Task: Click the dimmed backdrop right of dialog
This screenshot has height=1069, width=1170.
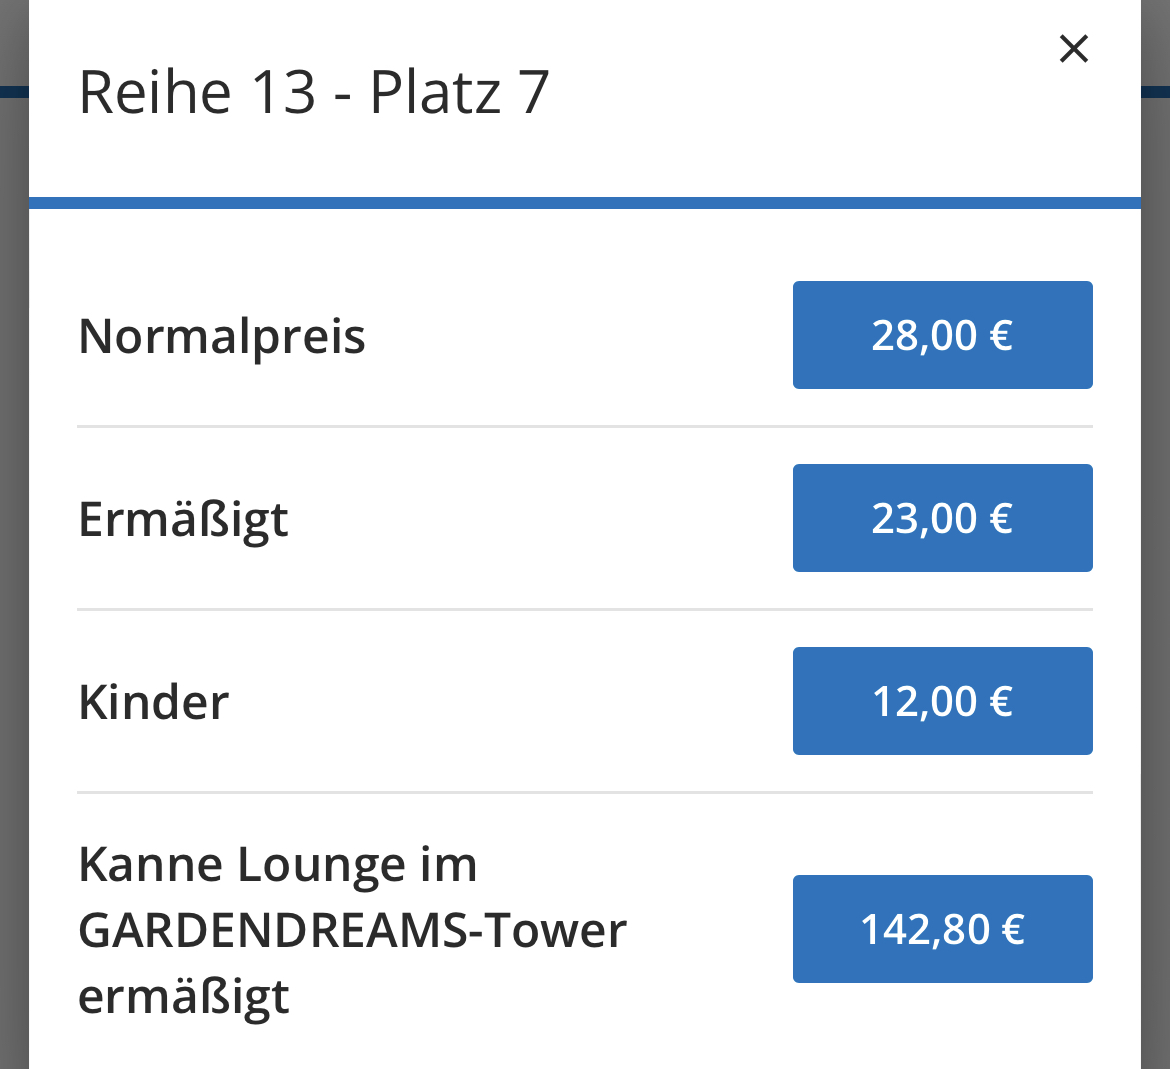Action: [x=1155, y=600]
